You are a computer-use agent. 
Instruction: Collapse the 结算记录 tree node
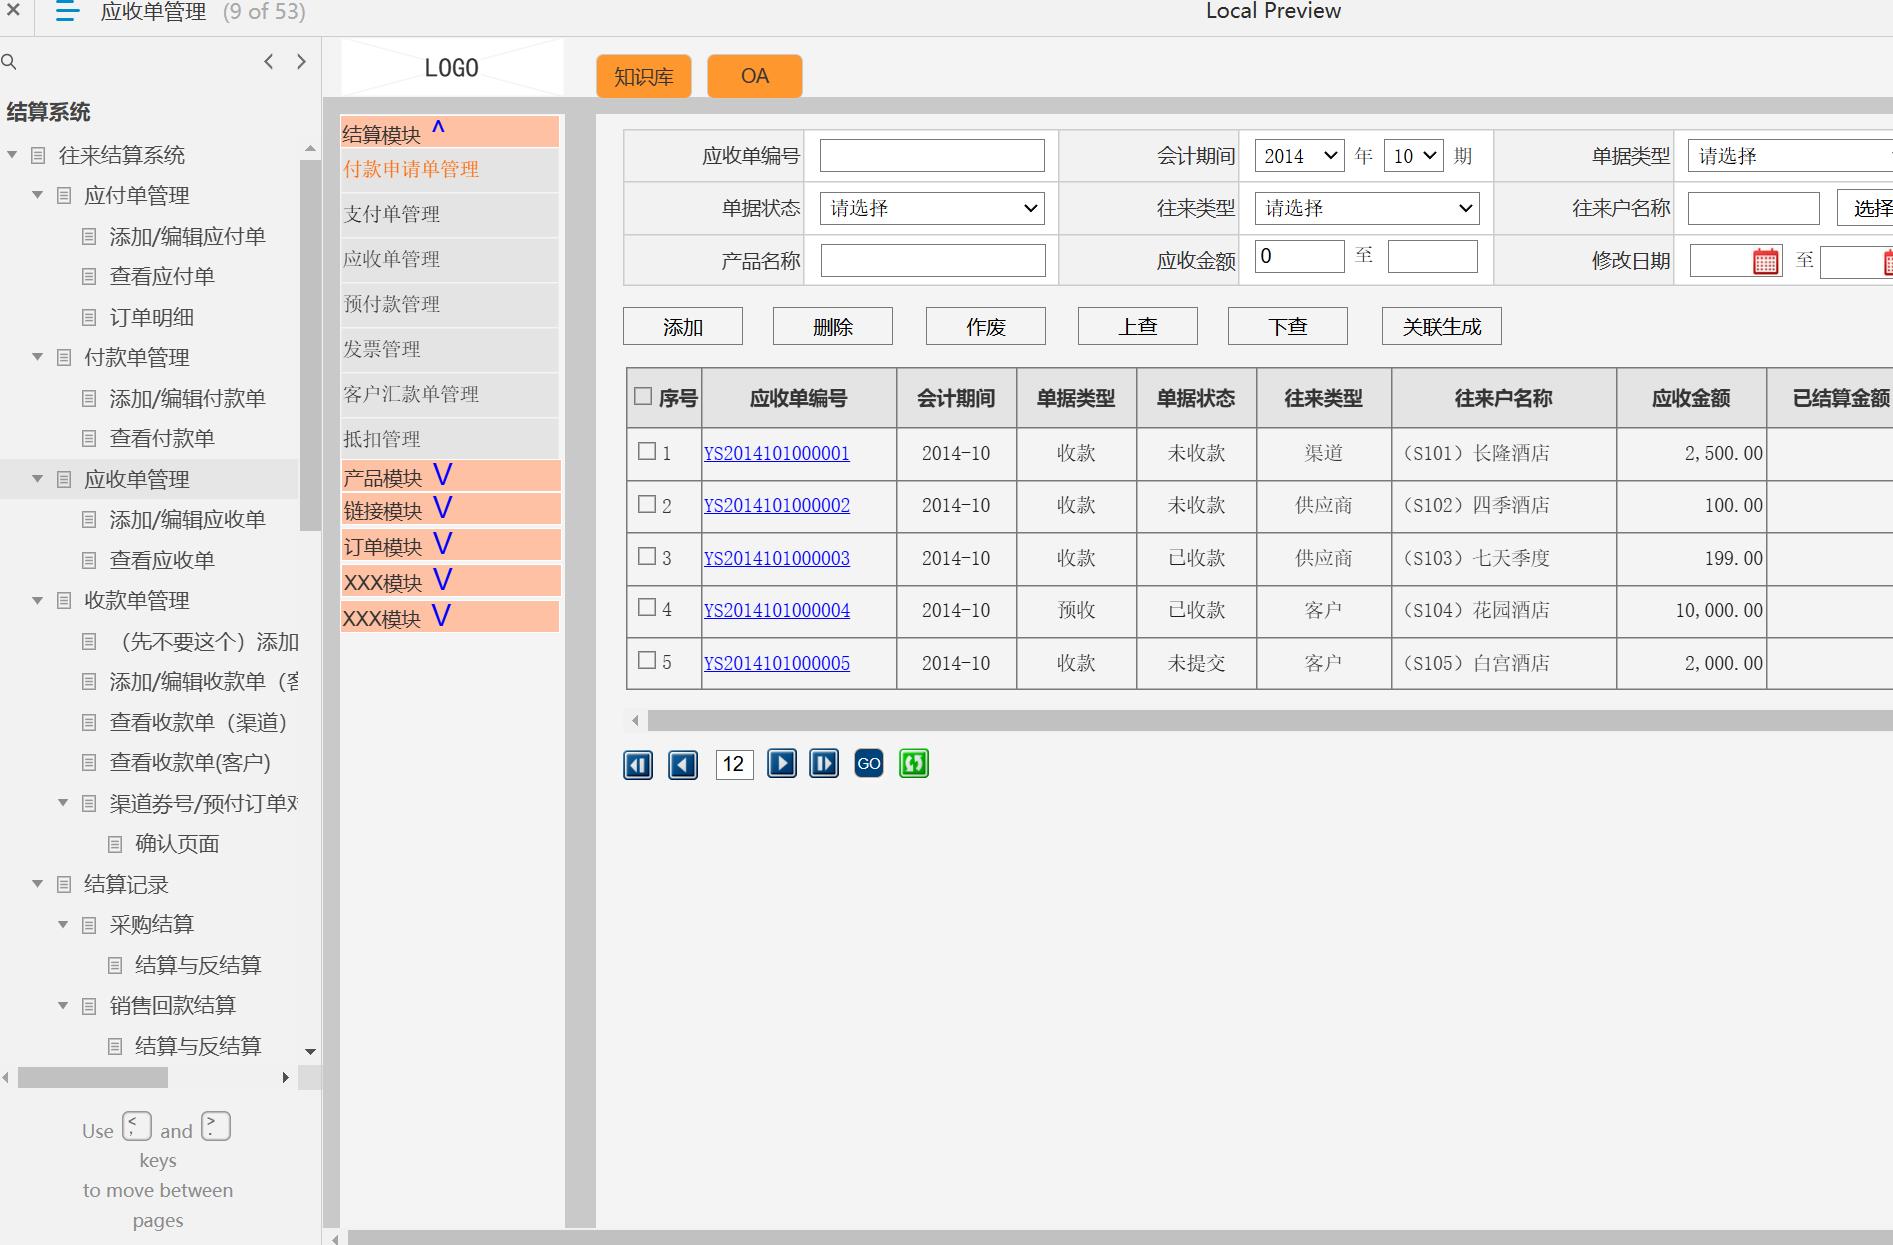[38, 884]
